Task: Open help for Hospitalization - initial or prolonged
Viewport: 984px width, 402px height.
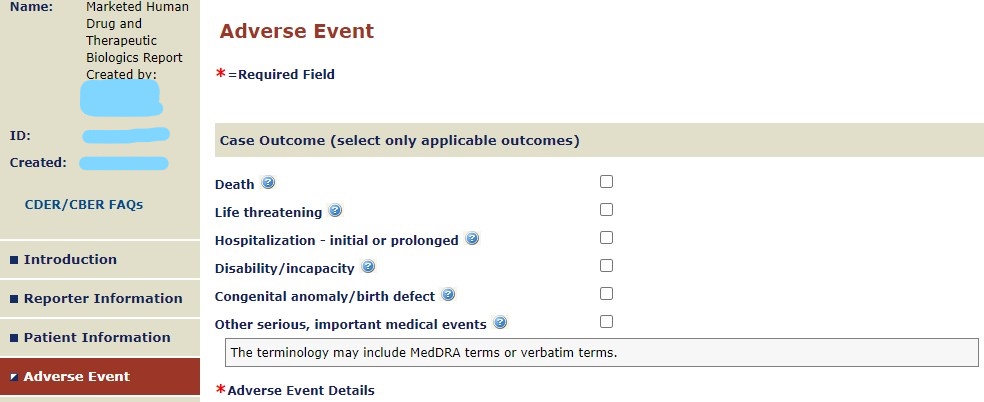Action: (x=472, y=240)
